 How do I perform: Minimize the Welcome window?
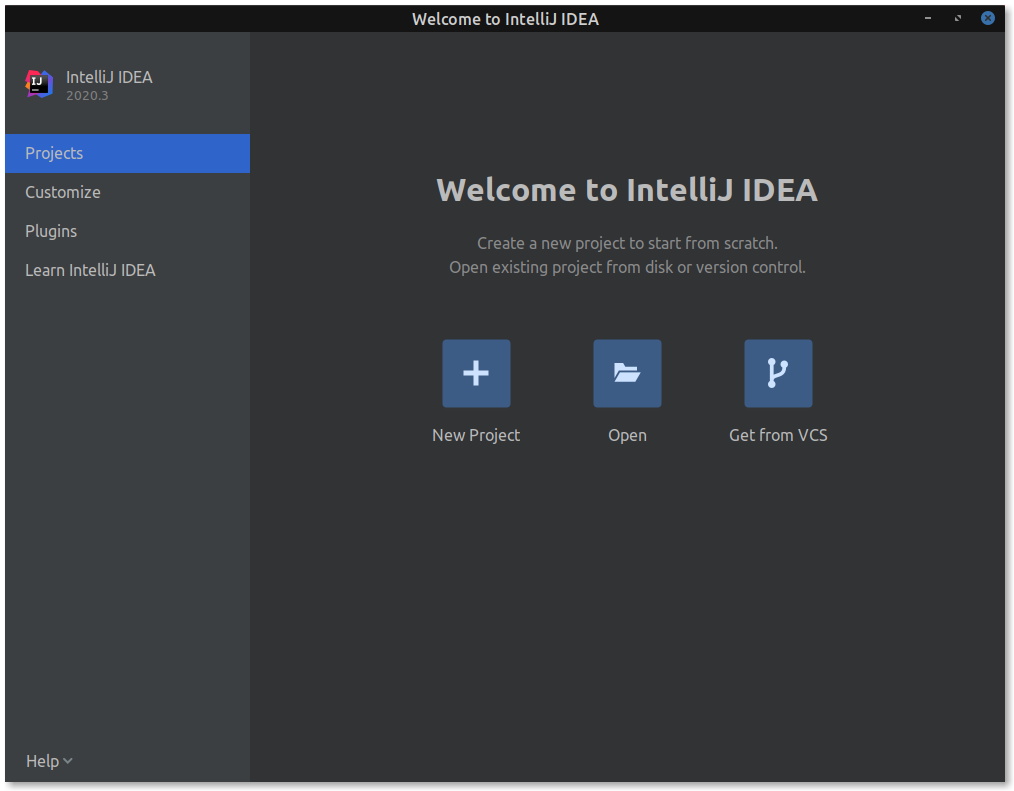coord(928,18)
